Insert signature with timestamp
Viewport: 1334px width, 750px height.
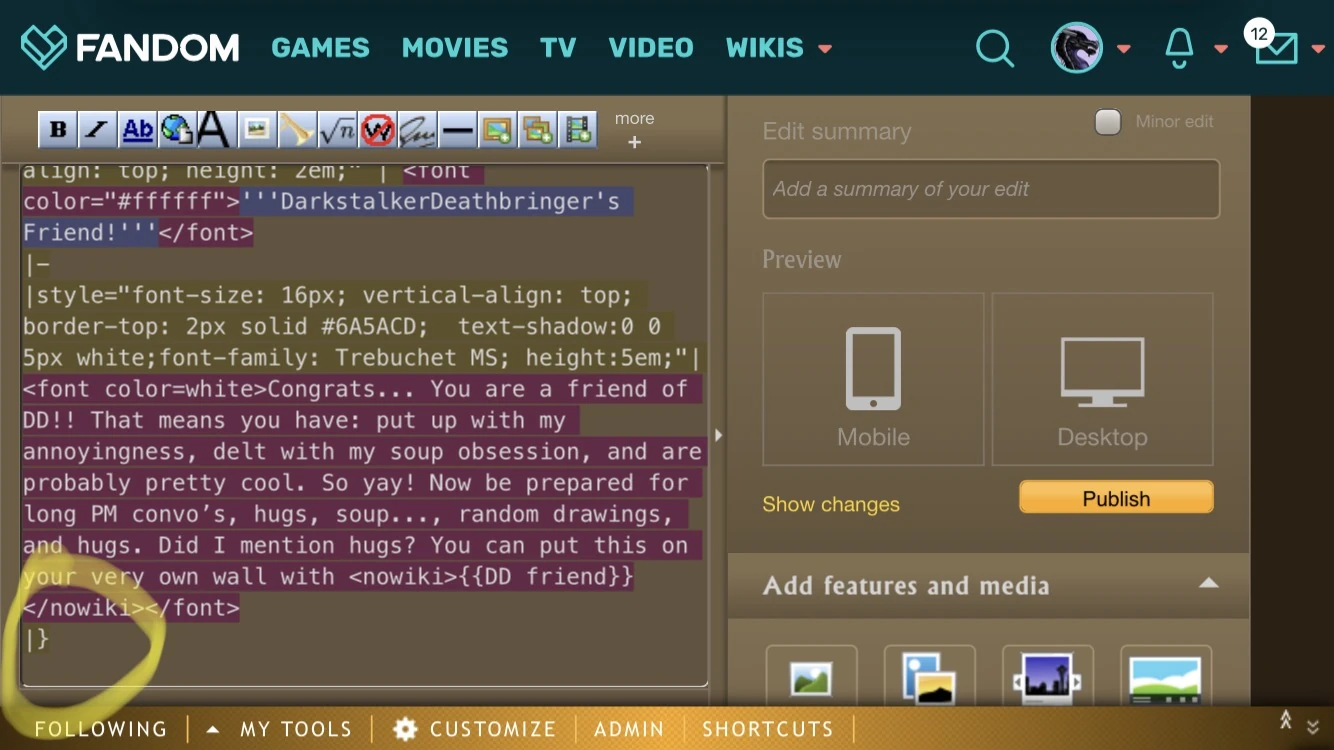(417, 129)
